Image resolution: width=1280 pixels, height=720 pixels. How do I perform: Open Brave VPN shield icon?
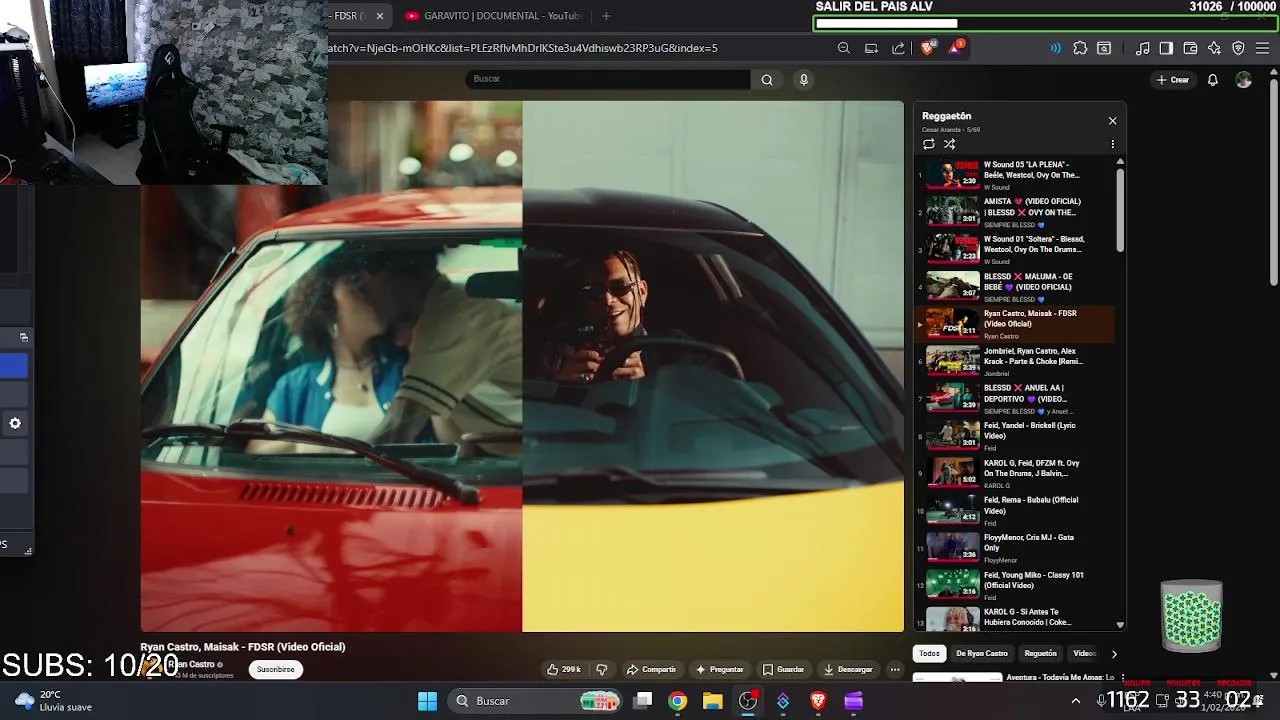tap(1238, 48)
